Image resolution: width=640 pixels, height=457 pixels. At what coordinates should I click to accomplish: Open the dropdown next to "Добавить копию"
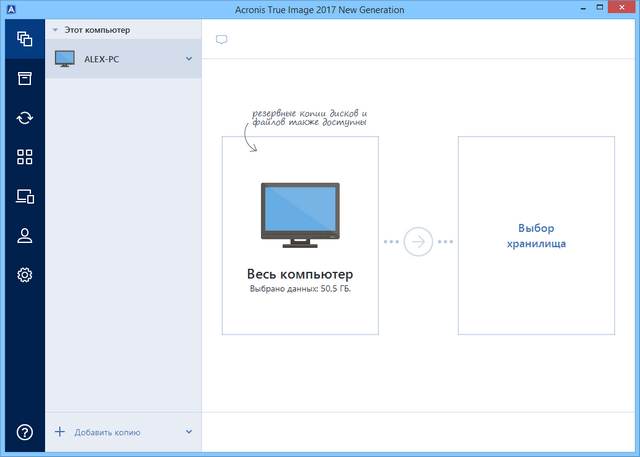click(x=189, y=432)
